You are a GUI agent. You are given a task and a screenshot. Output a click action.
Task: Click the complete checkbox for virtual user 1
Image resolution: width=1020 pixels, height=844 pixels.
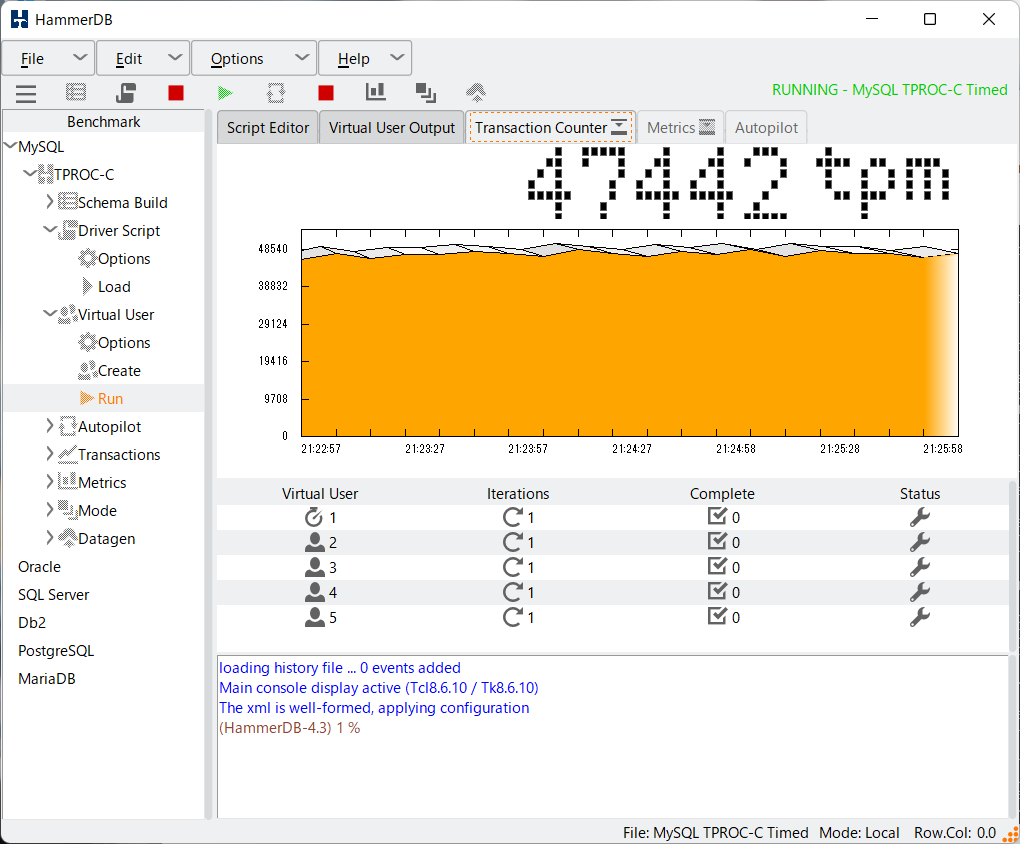pos(717,517)
